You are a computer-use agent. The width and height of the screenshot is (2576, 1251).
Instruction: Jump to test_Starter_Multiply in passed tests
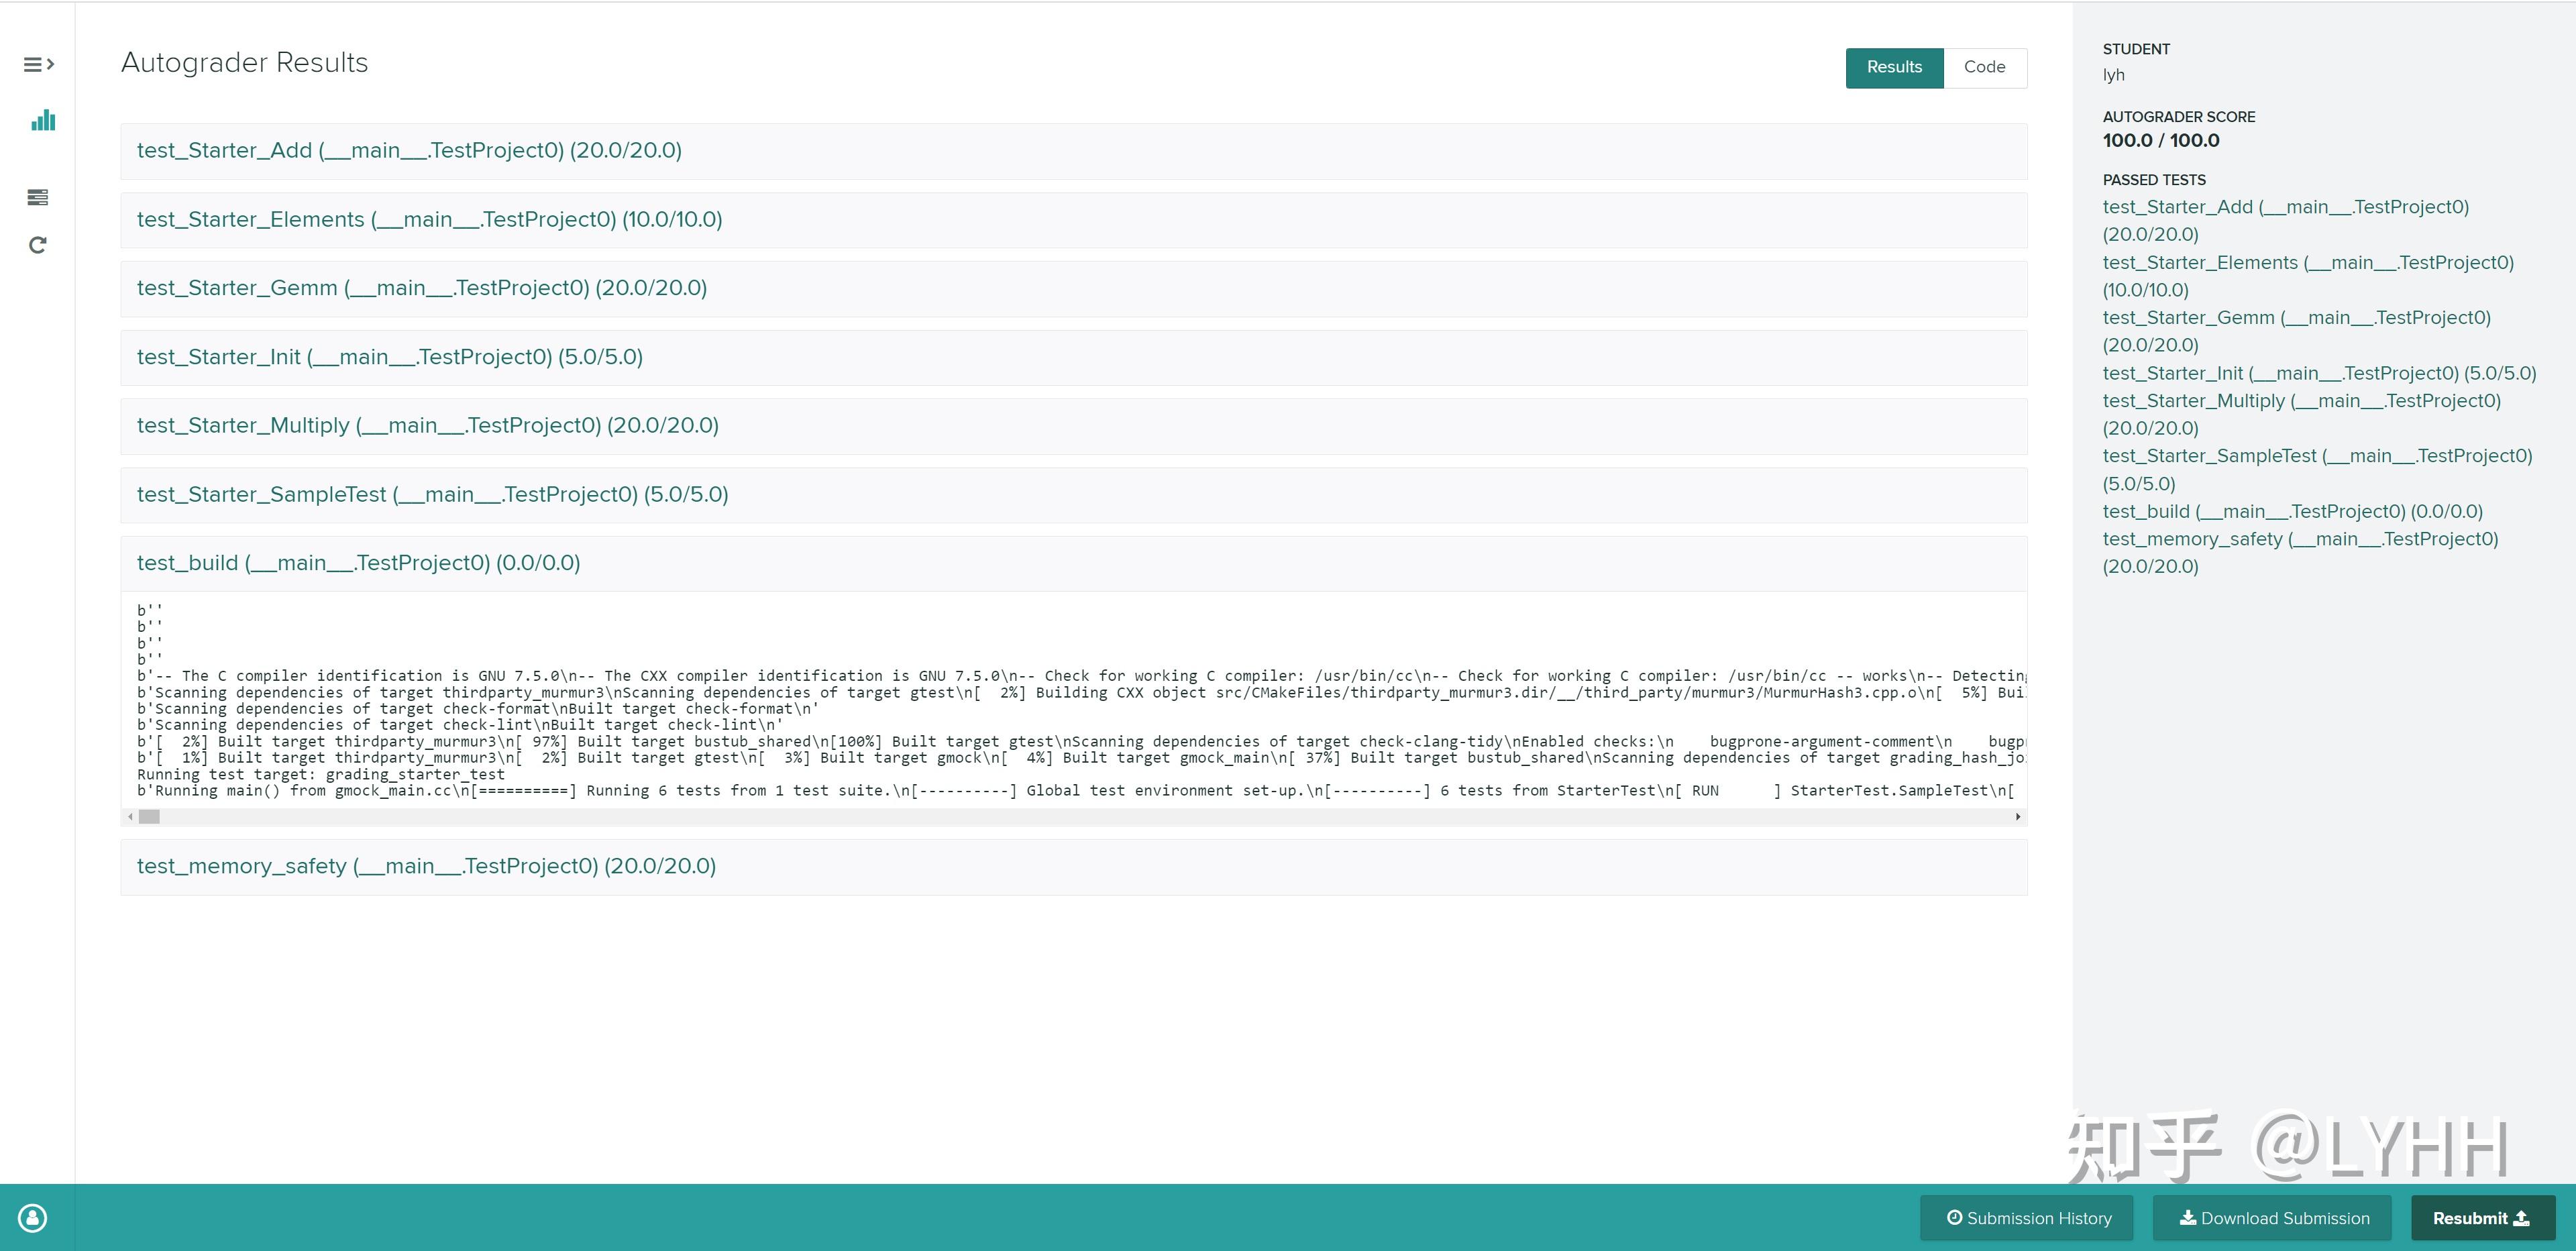(x=2300, y=401)
